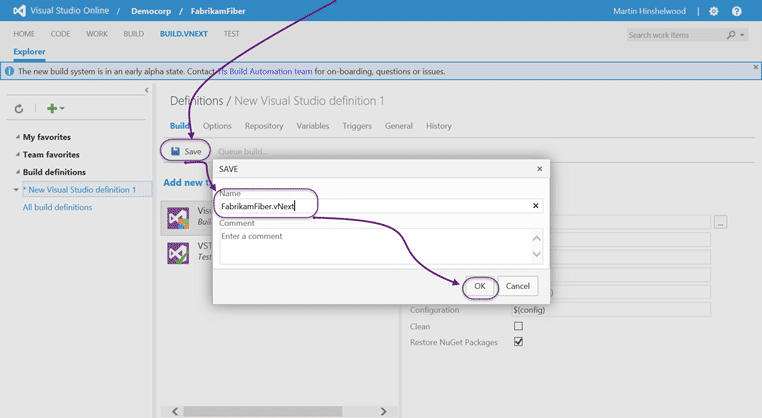
Task: Collapse the left explorer pane
Action: click(x=147, y=90)
